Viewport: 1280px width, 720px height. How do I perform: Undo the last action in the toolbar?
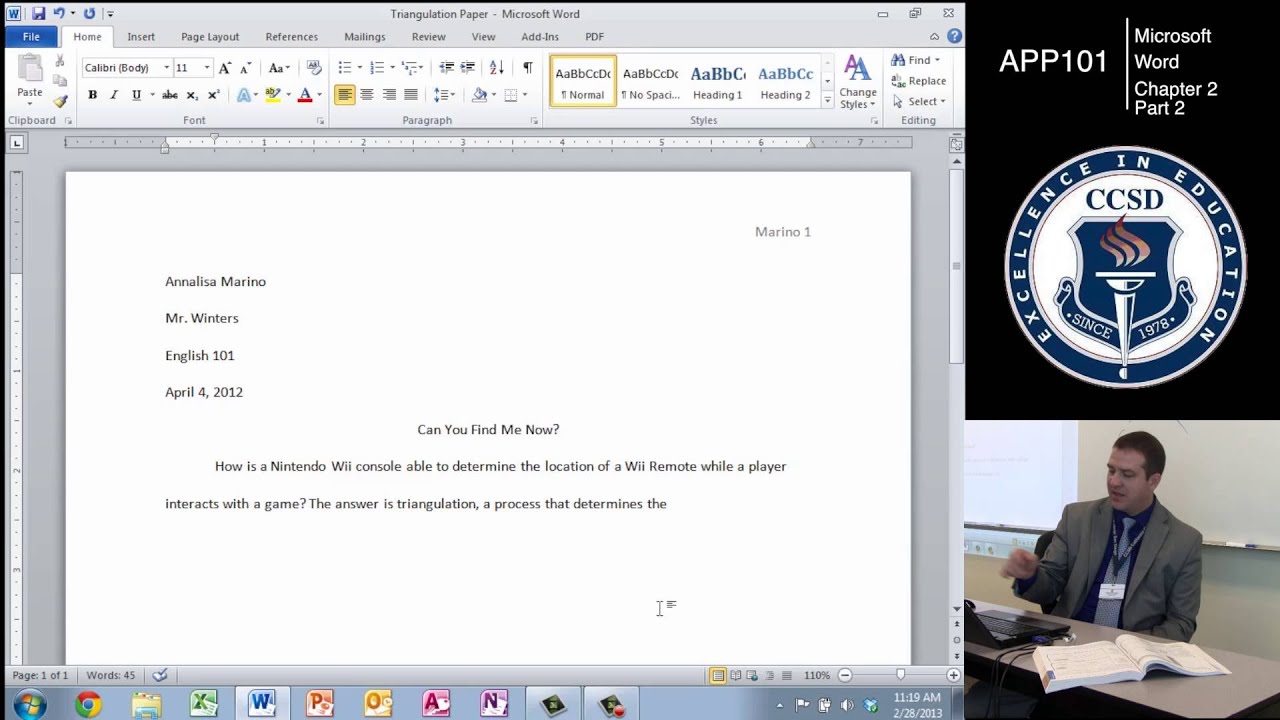click(59, 14)
